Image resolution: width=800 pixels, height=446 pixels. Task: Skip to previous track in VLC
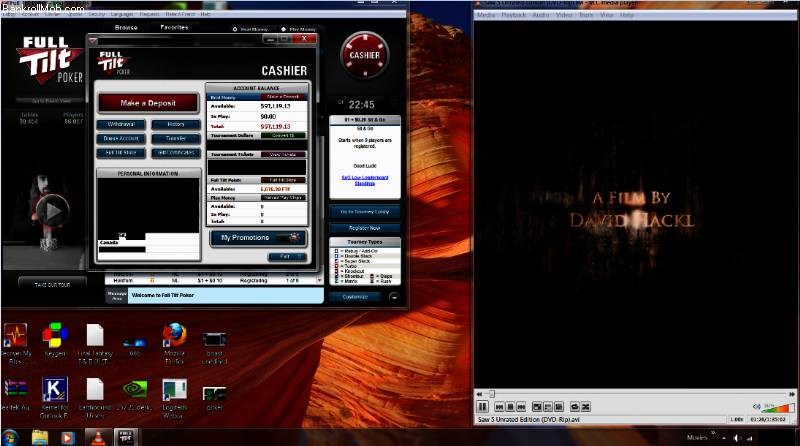(x=499, y=407)
